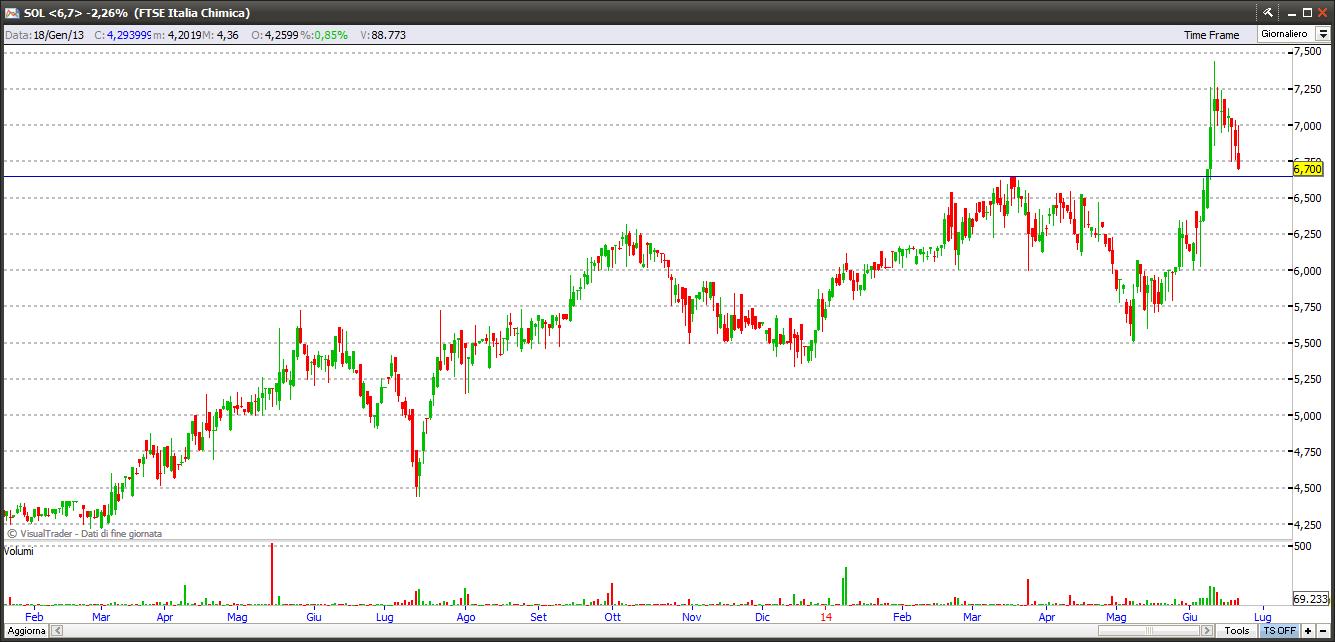
Task: Click the Volumi panel label
Action: pyautogui.click(x=18, y=551)
